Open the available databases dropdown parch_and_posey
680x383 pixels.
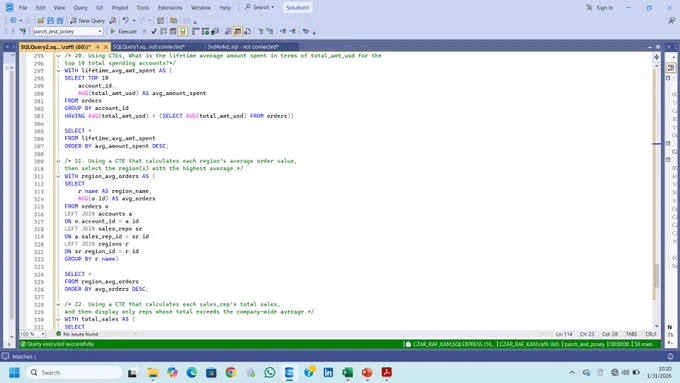coord(68,31)
